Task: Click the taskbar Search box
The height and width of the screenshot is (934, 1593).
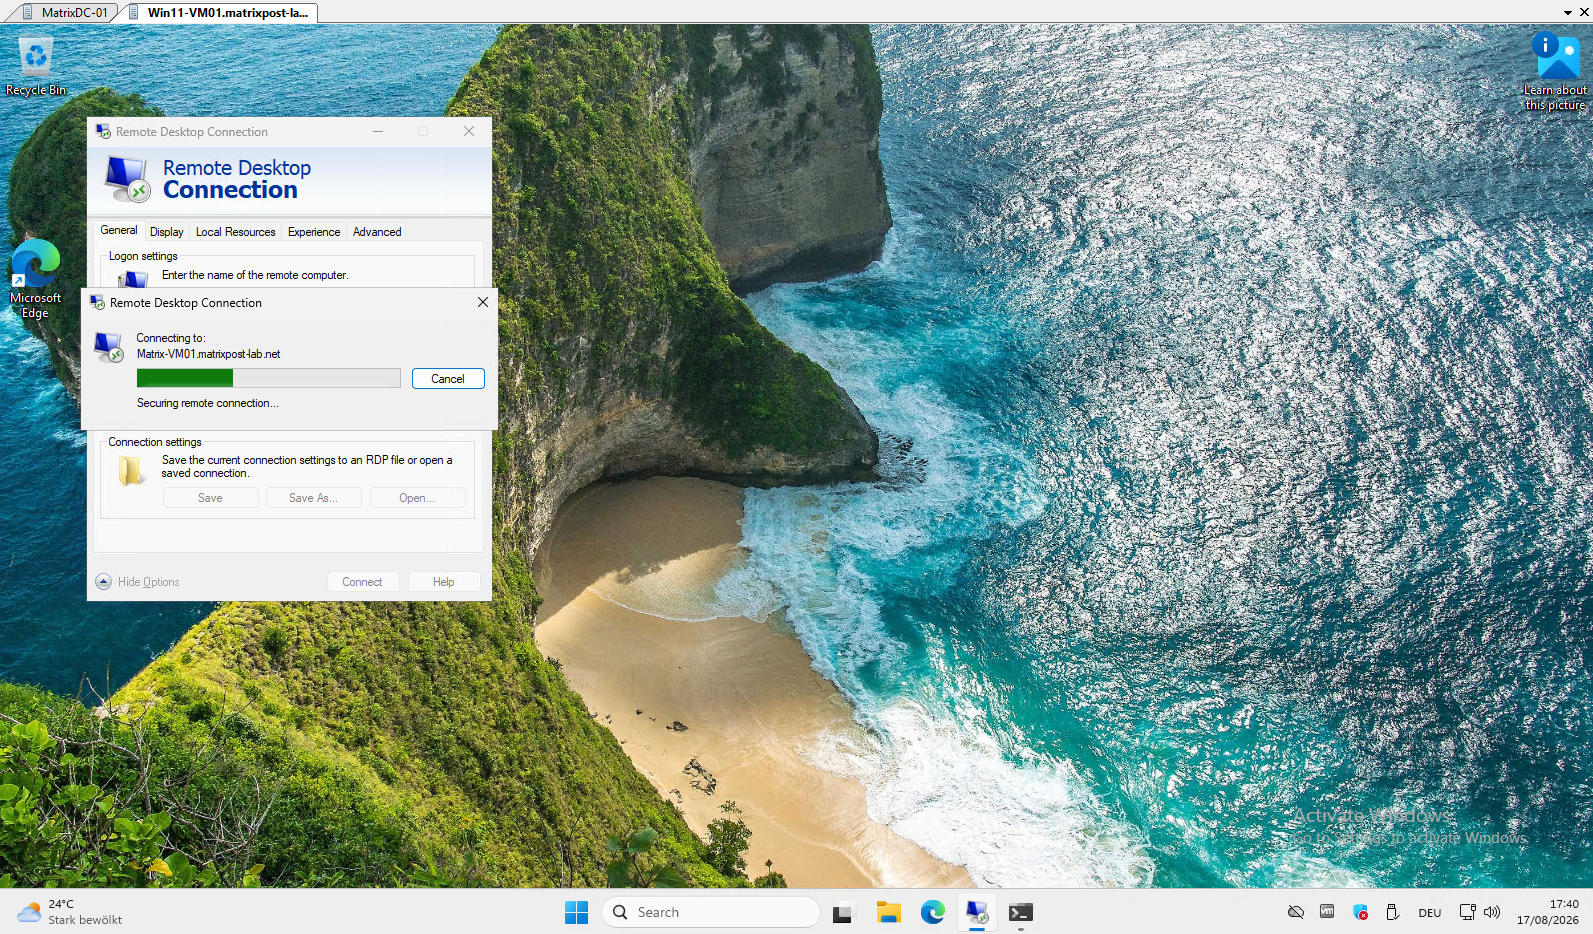Action: click(711, 912)
